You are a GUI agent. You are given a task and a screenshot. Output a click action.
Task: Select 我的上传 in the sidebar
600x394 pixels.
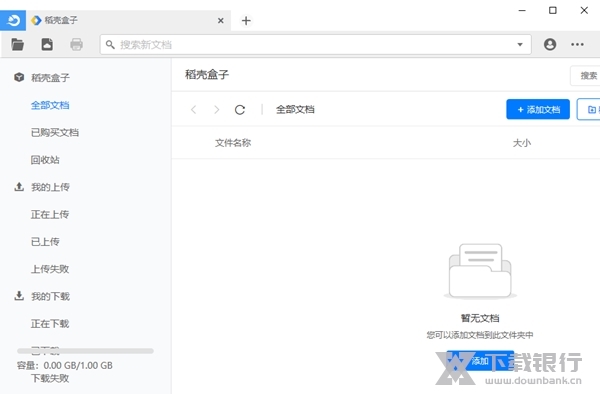coord(50,187)
